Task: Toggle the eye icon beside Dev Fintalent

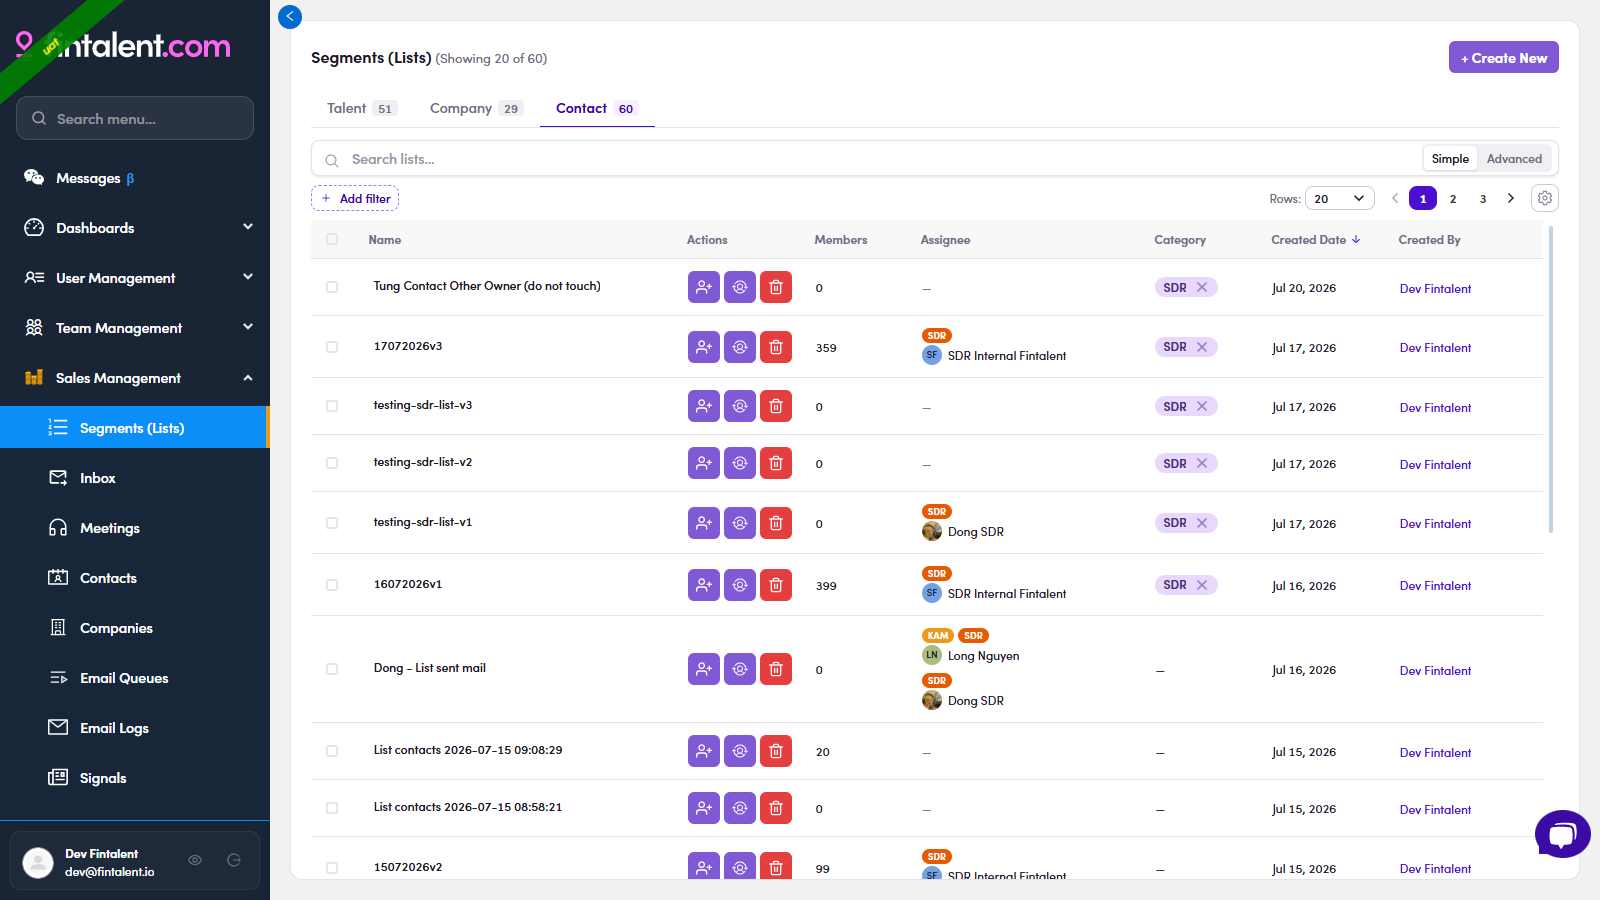Action: pos(195,860)
